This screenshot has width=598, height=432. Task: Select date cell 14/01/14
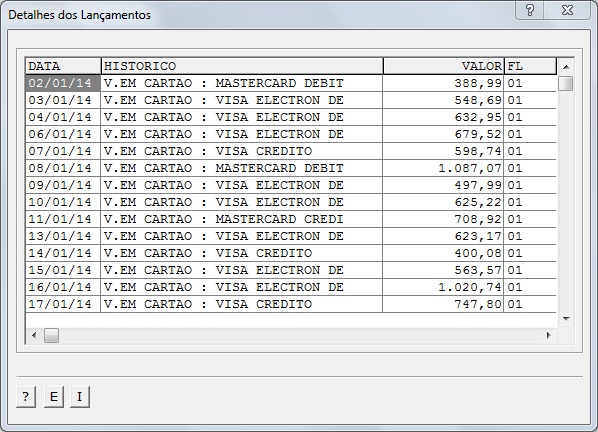[63, 253]
